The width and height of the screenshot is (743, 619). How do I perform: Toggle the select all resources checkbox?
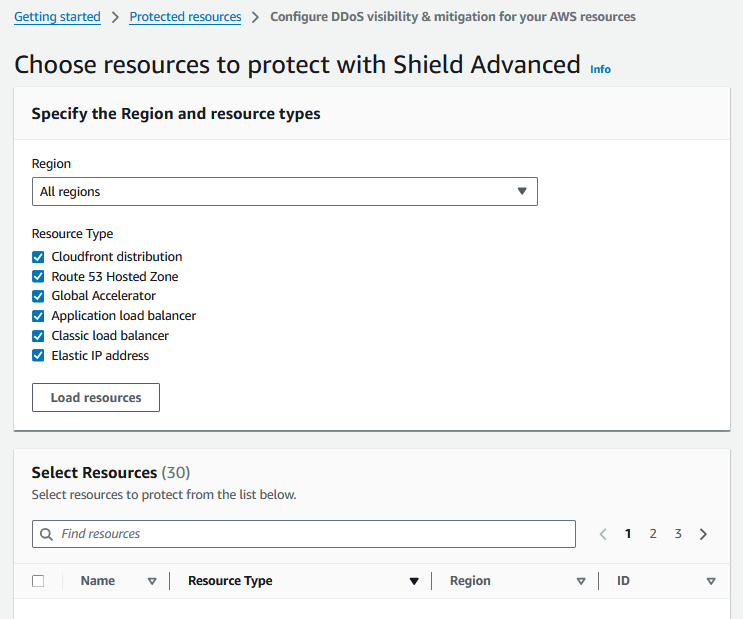(x=38, y=581)
